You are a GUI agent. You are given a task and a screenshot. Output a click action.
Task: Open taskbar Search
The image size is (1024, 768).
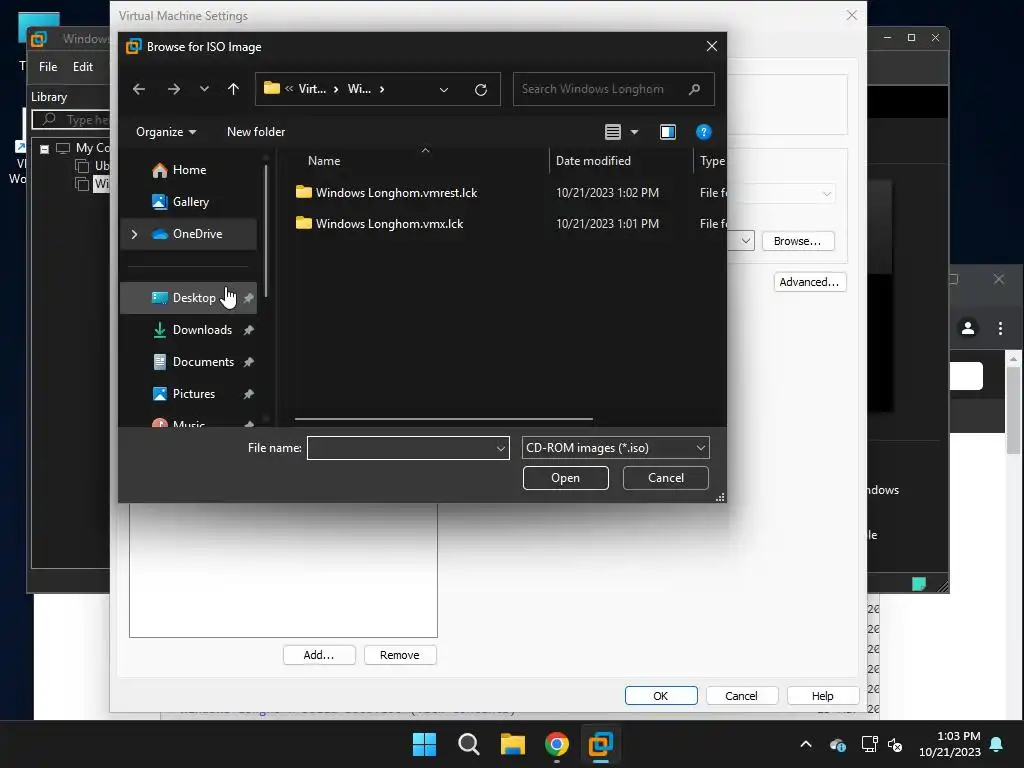(468, 744)
